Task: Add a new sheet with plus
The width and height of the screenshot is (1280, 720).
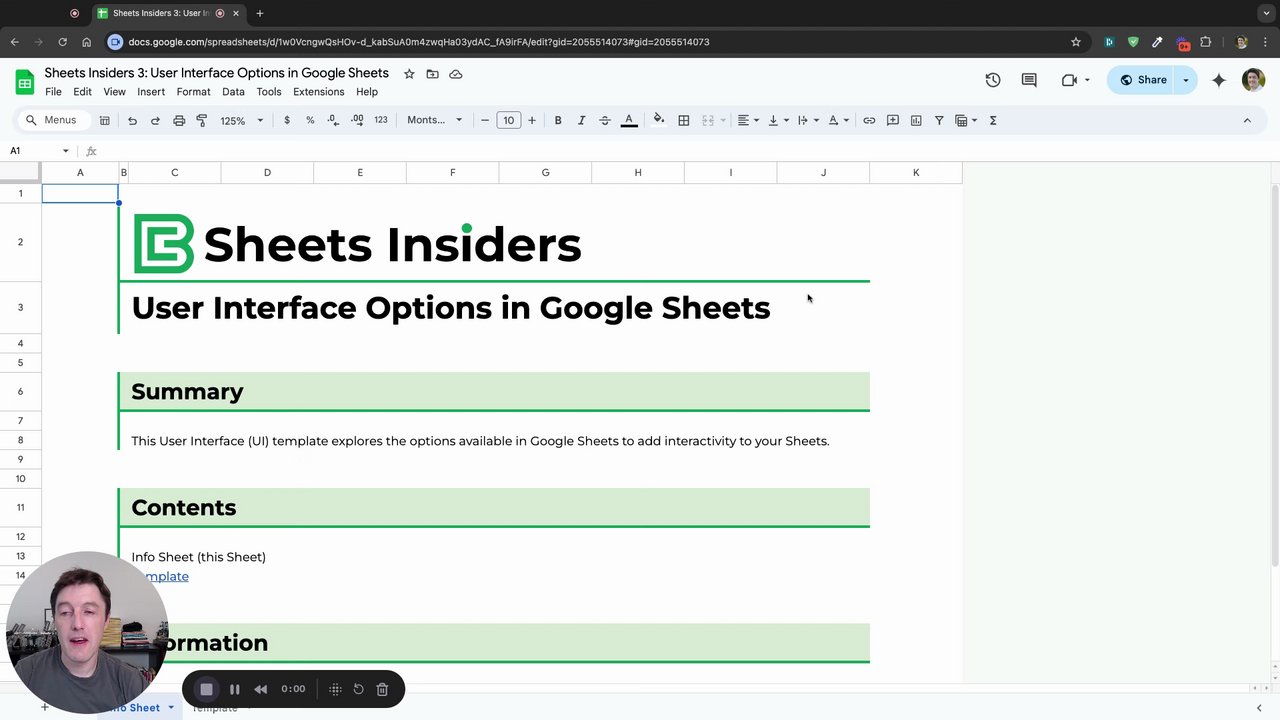Action: point(44,707)
